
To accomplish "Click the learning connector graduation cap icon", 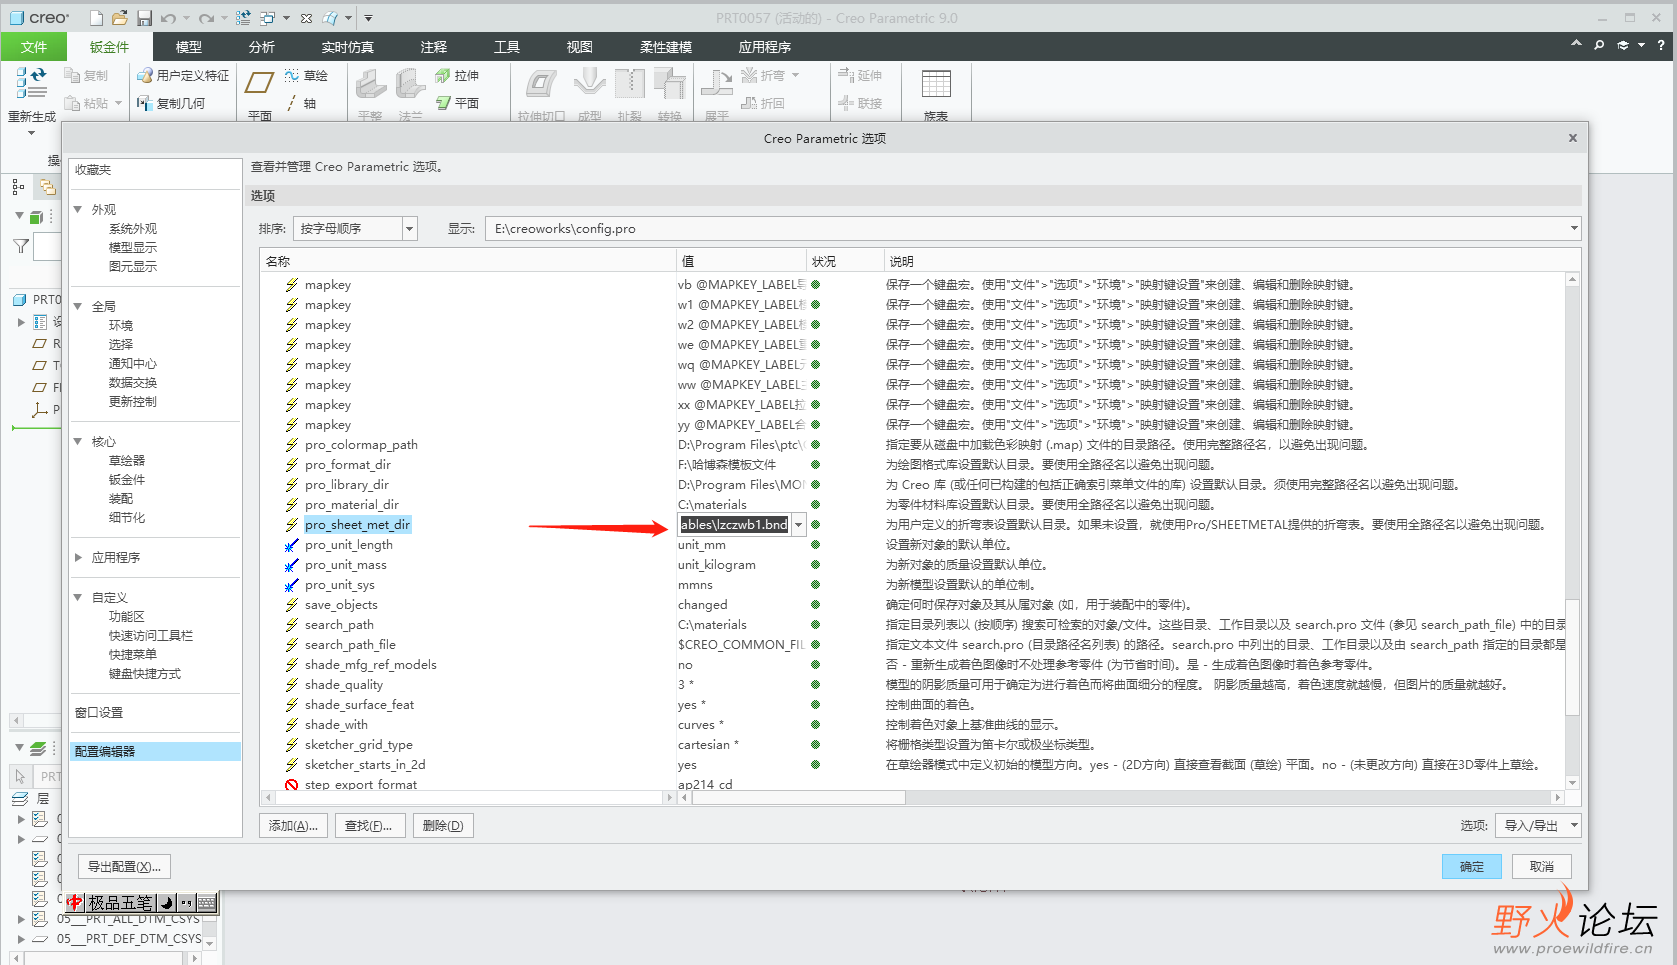I will click(1623, 46).
